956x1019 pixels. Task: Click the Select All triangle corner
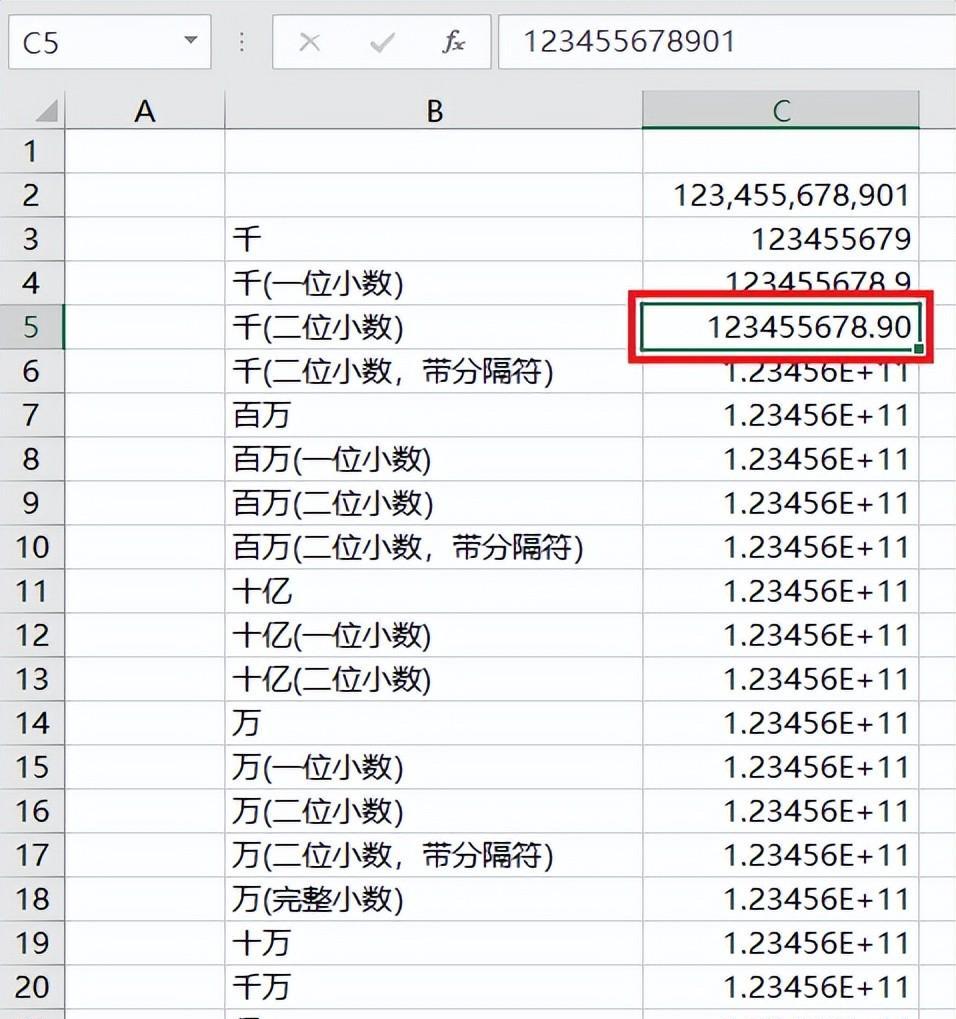(47, 110)
